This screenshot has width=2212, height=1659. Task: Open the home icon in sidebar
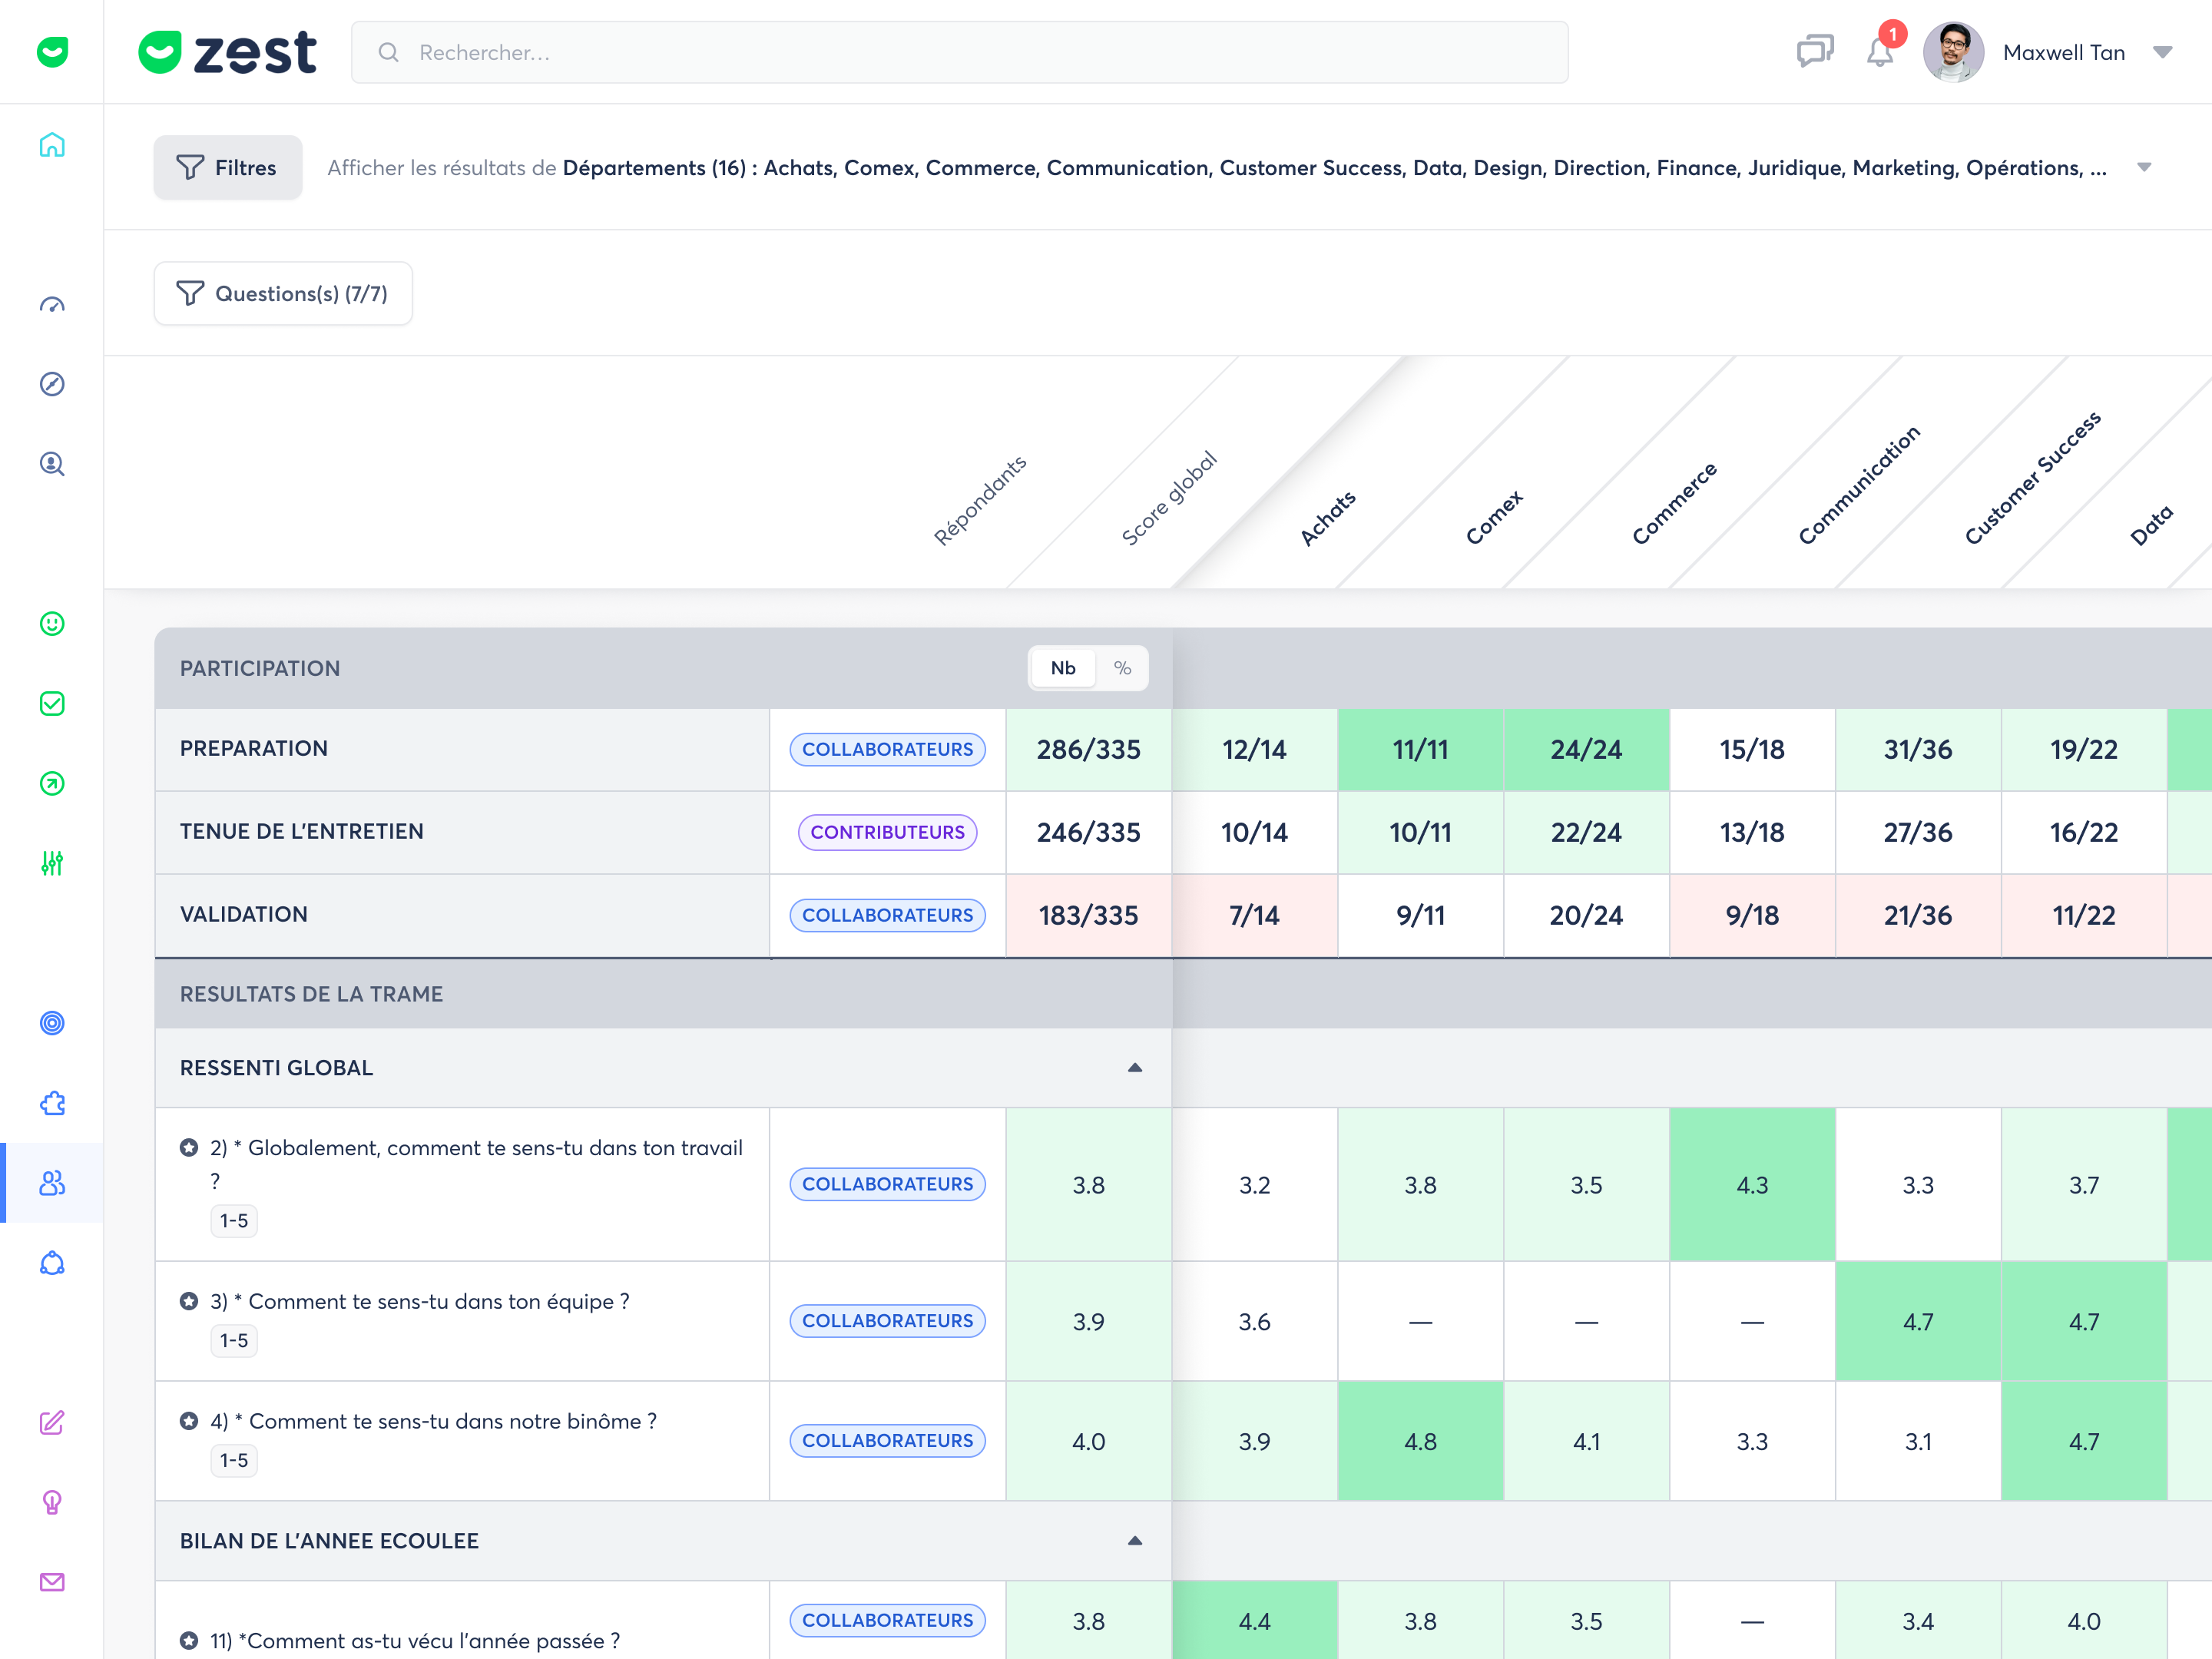pos(52,145)
